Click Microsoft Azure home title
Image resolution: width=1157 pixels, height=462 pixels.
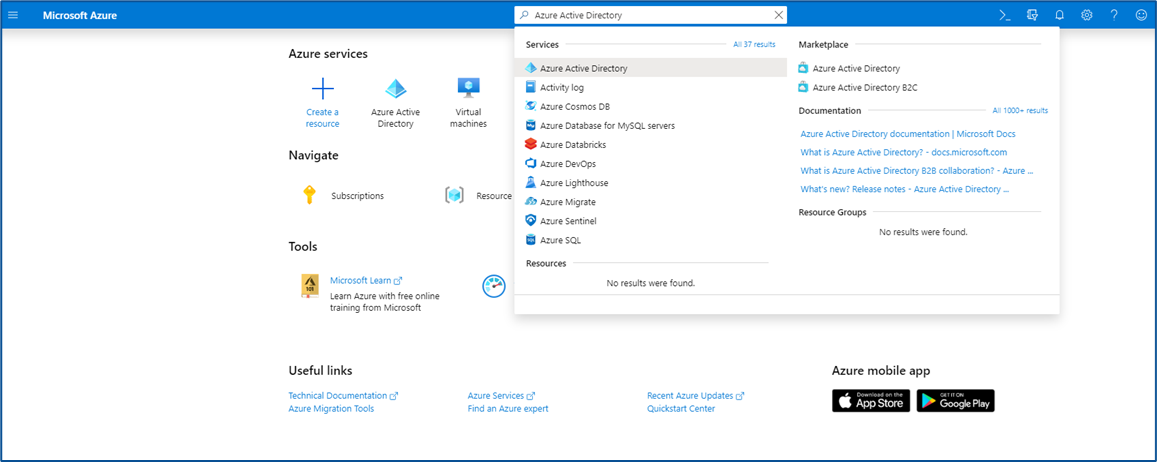click(x=80, y=15)
